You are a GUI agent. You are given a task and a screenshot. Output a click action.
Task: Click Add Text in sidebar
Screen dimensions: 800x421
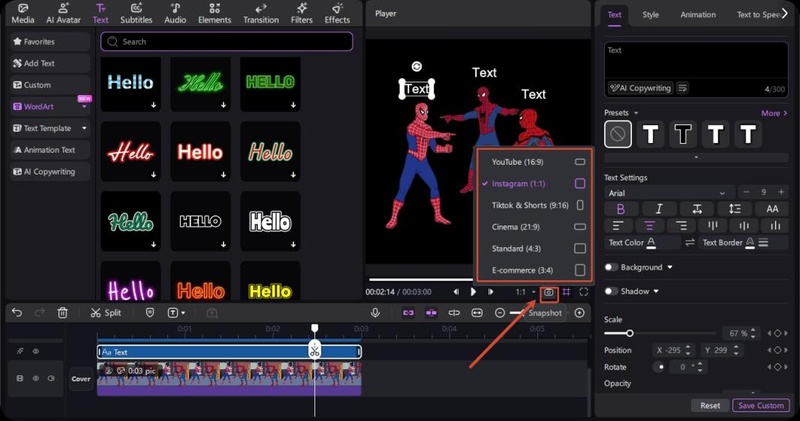(x=50, y=63)
